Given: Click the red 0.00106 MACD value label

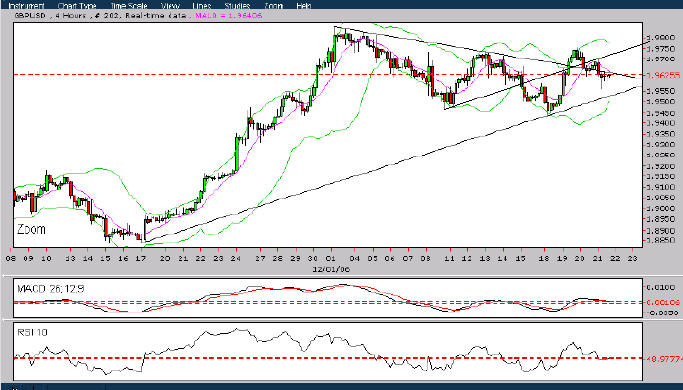Looking at the screenshot, I should 663,302.
